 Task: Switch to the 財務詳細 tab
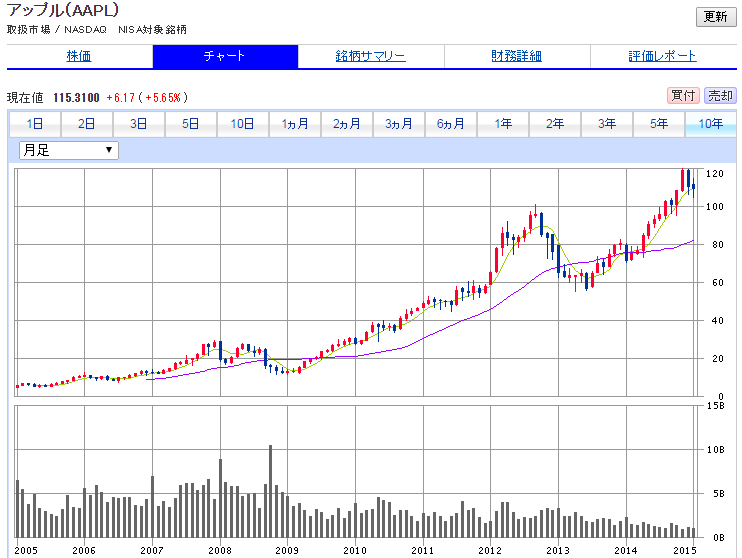pyautogui.click(x=516, y=56)
